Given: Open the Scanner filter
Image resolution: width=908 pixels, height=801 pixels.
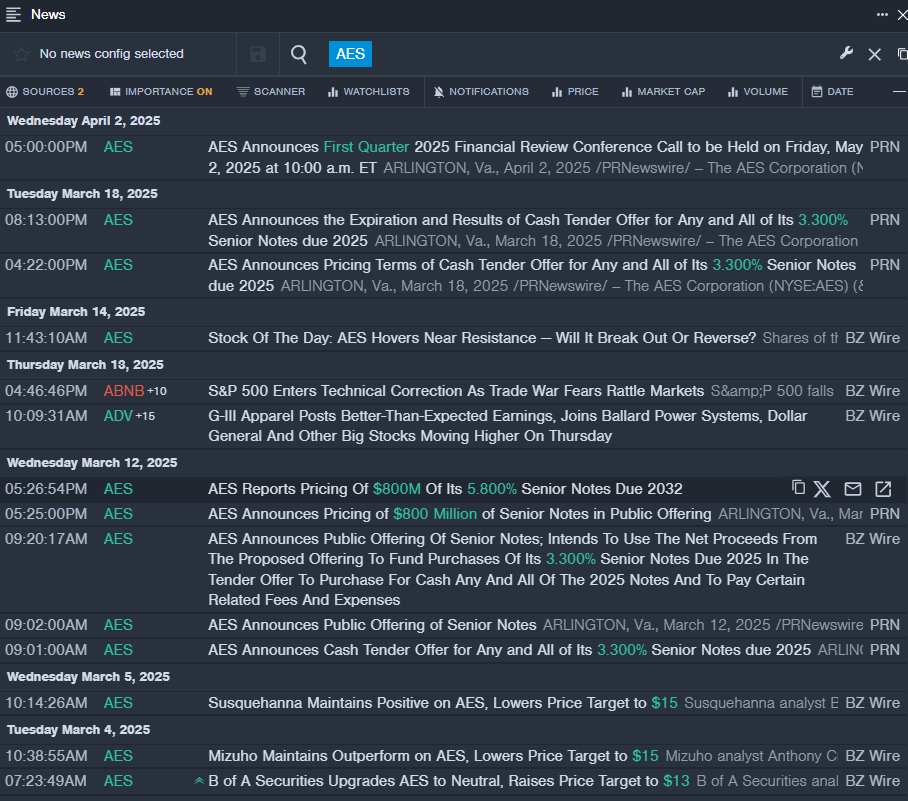Looking at the screenshot, I should point(271,92).
